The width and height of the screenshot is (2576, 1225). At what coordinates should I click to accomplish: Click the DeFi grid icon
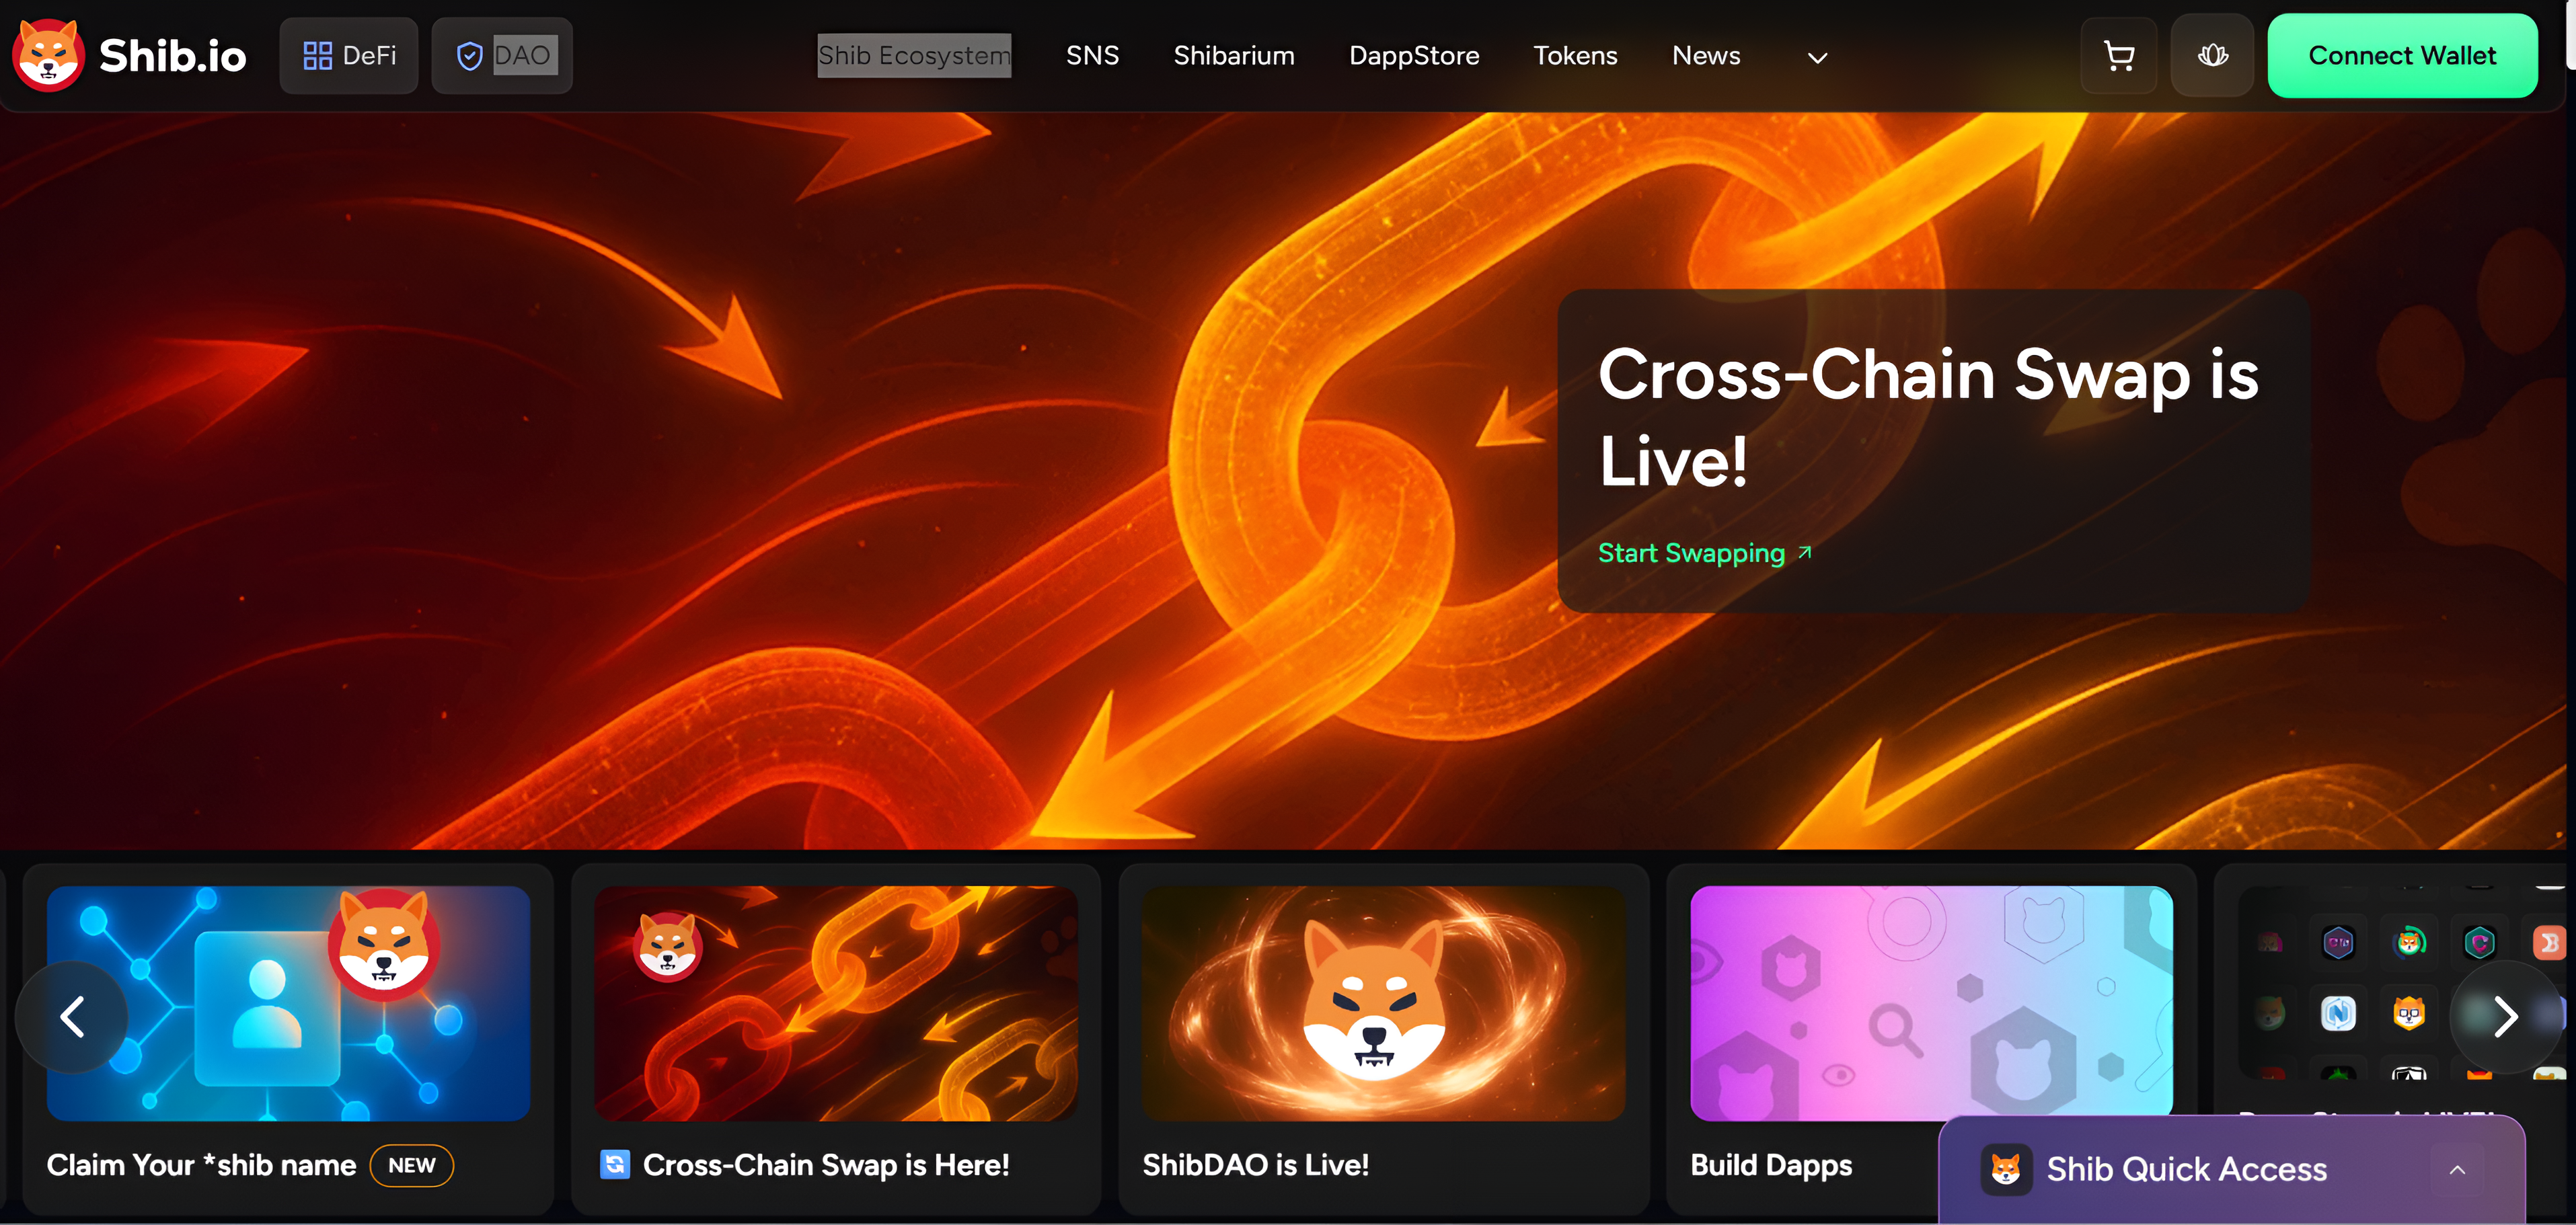tap(317, 56)
